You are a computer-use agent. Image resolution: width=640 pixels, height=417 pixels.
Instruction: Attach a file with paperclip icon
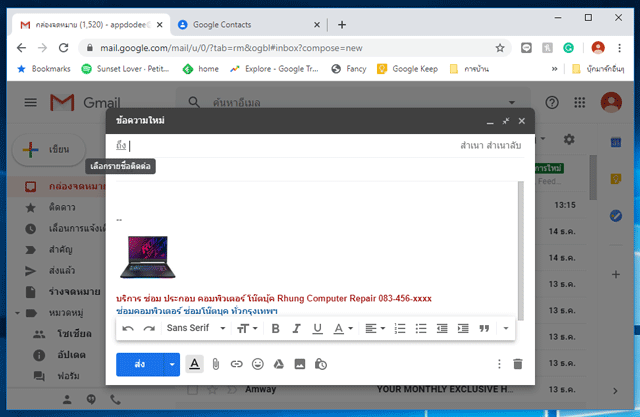coord(216,364)
